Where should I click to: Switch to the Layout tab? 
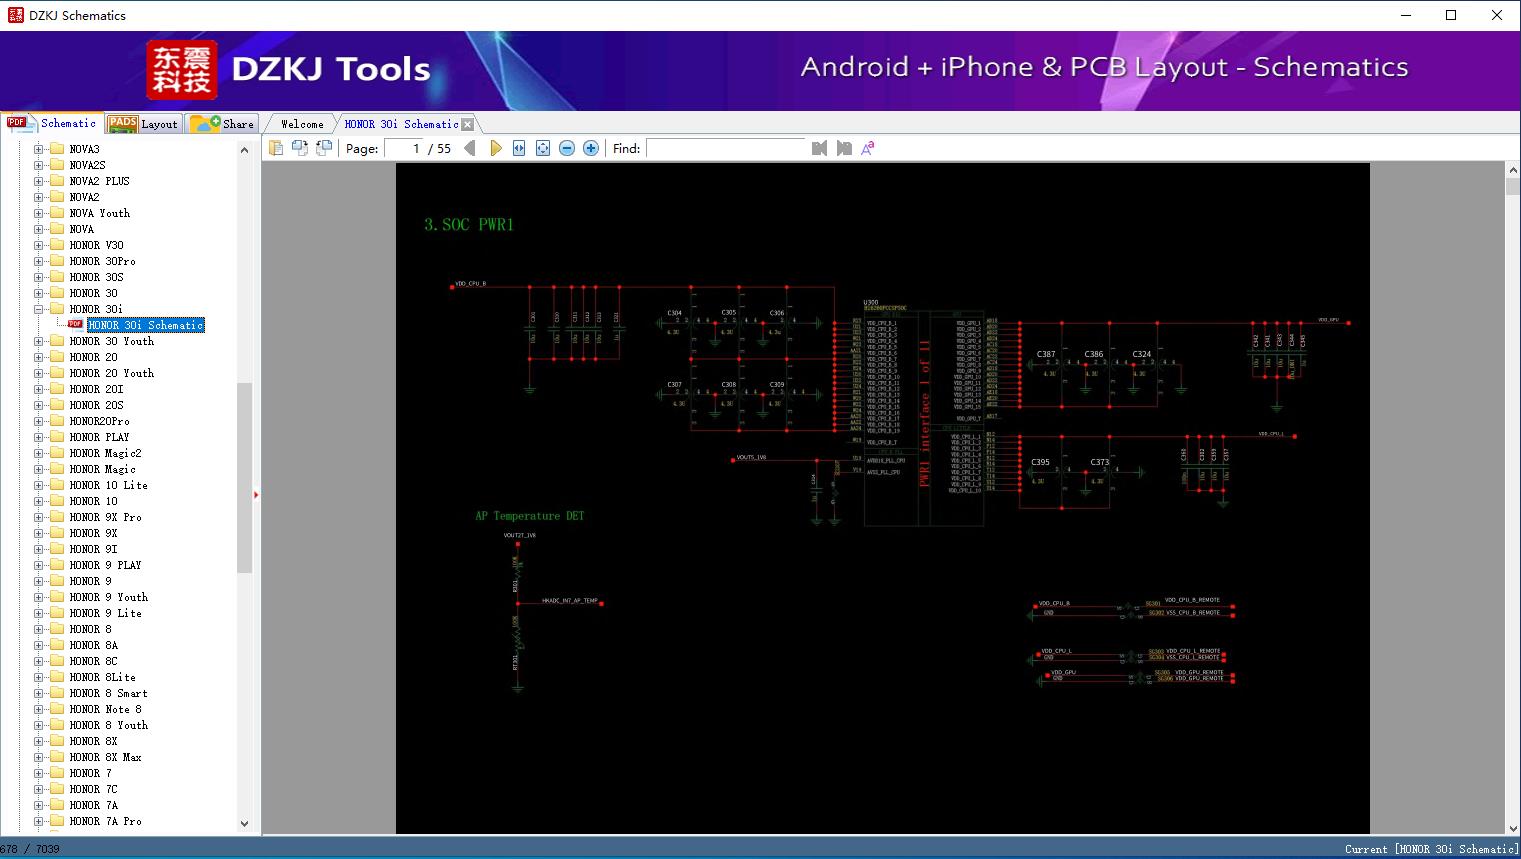[x=144, y=124]
